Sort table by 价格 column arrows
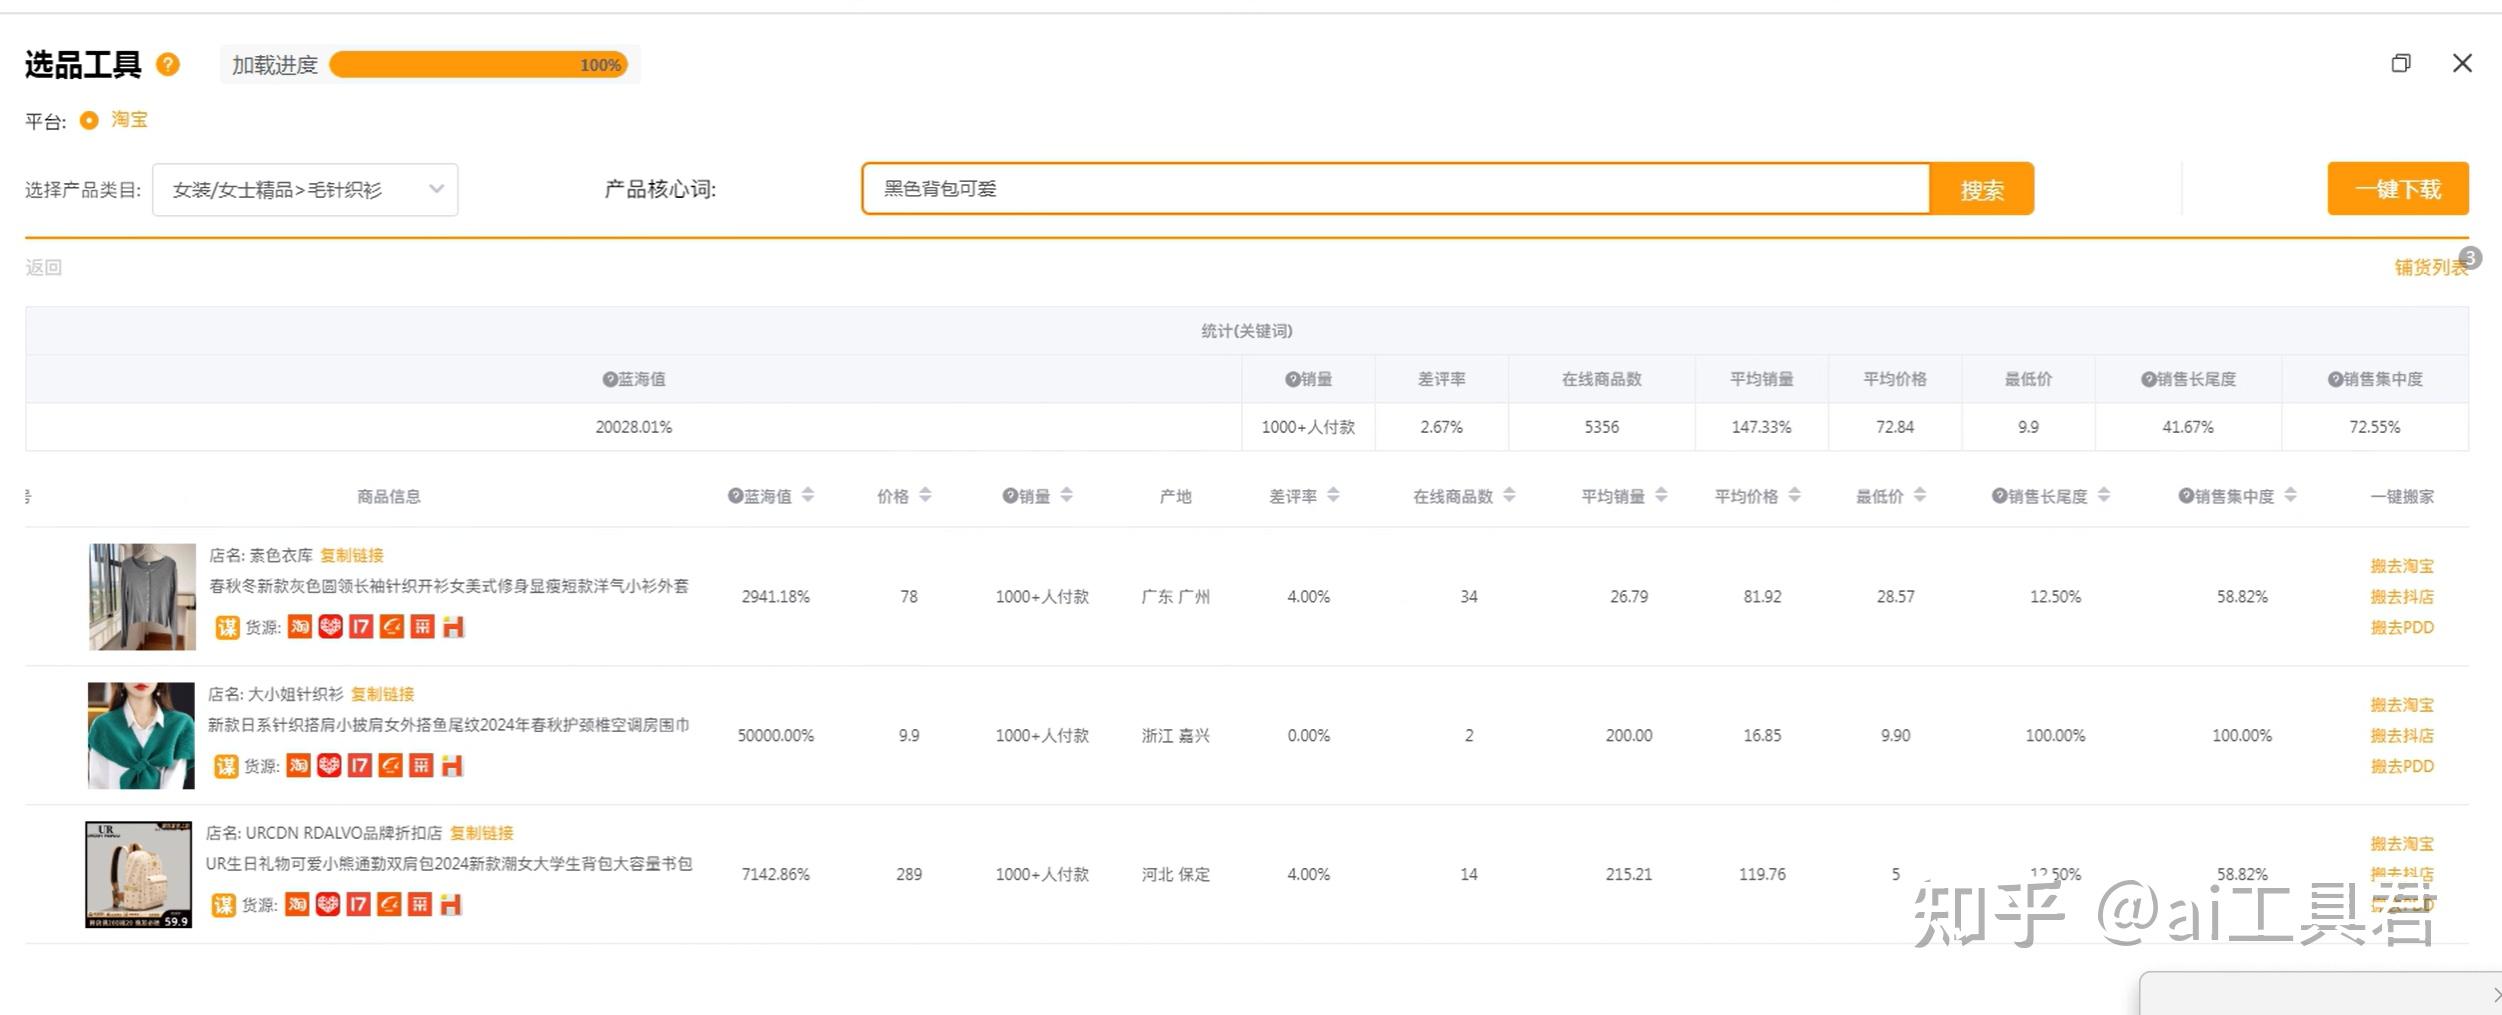2502x1015 pixels. click(x=925, y=495)
